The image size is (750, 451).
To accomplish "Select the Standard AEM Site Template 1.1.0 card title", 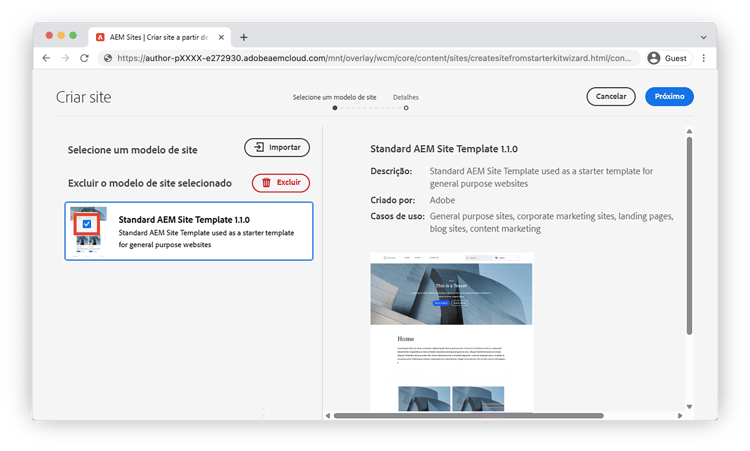I will click(x=184, y=220).
